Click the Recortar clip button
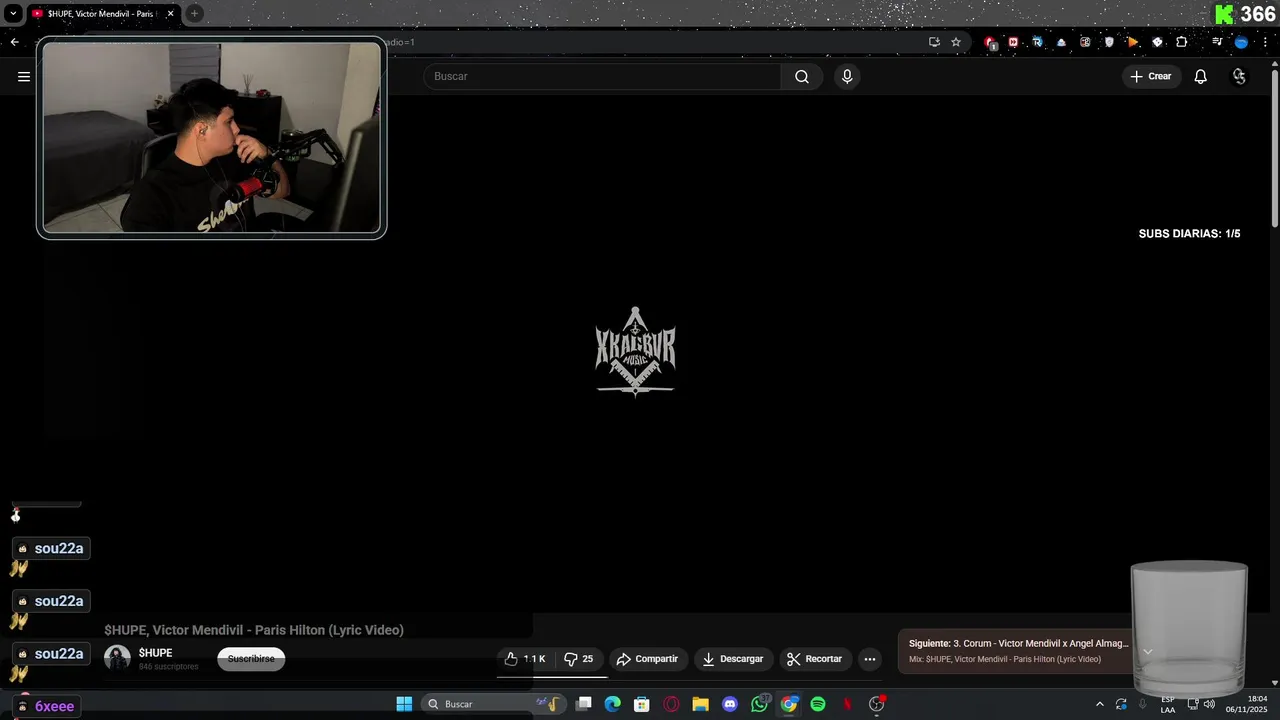The height and width of the screenshot is (720, 1280). point(814,659)
